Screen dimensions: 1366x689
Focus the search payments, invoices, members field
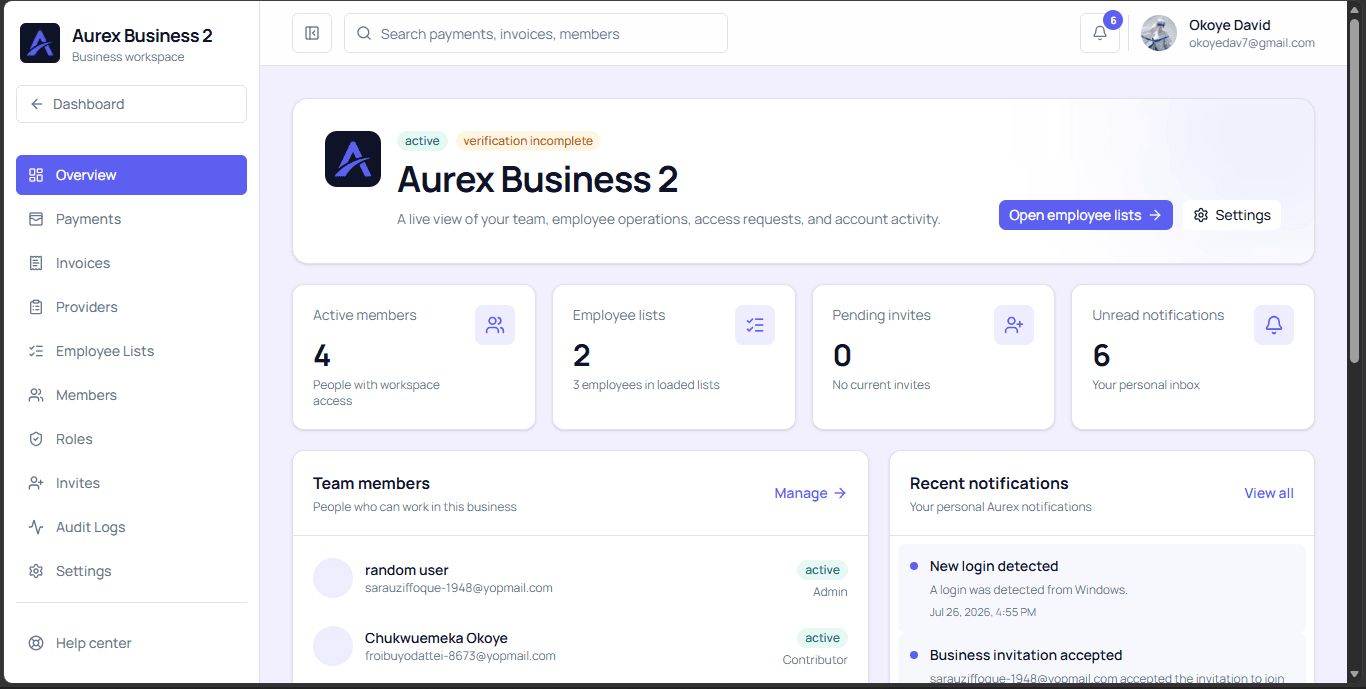536,33
